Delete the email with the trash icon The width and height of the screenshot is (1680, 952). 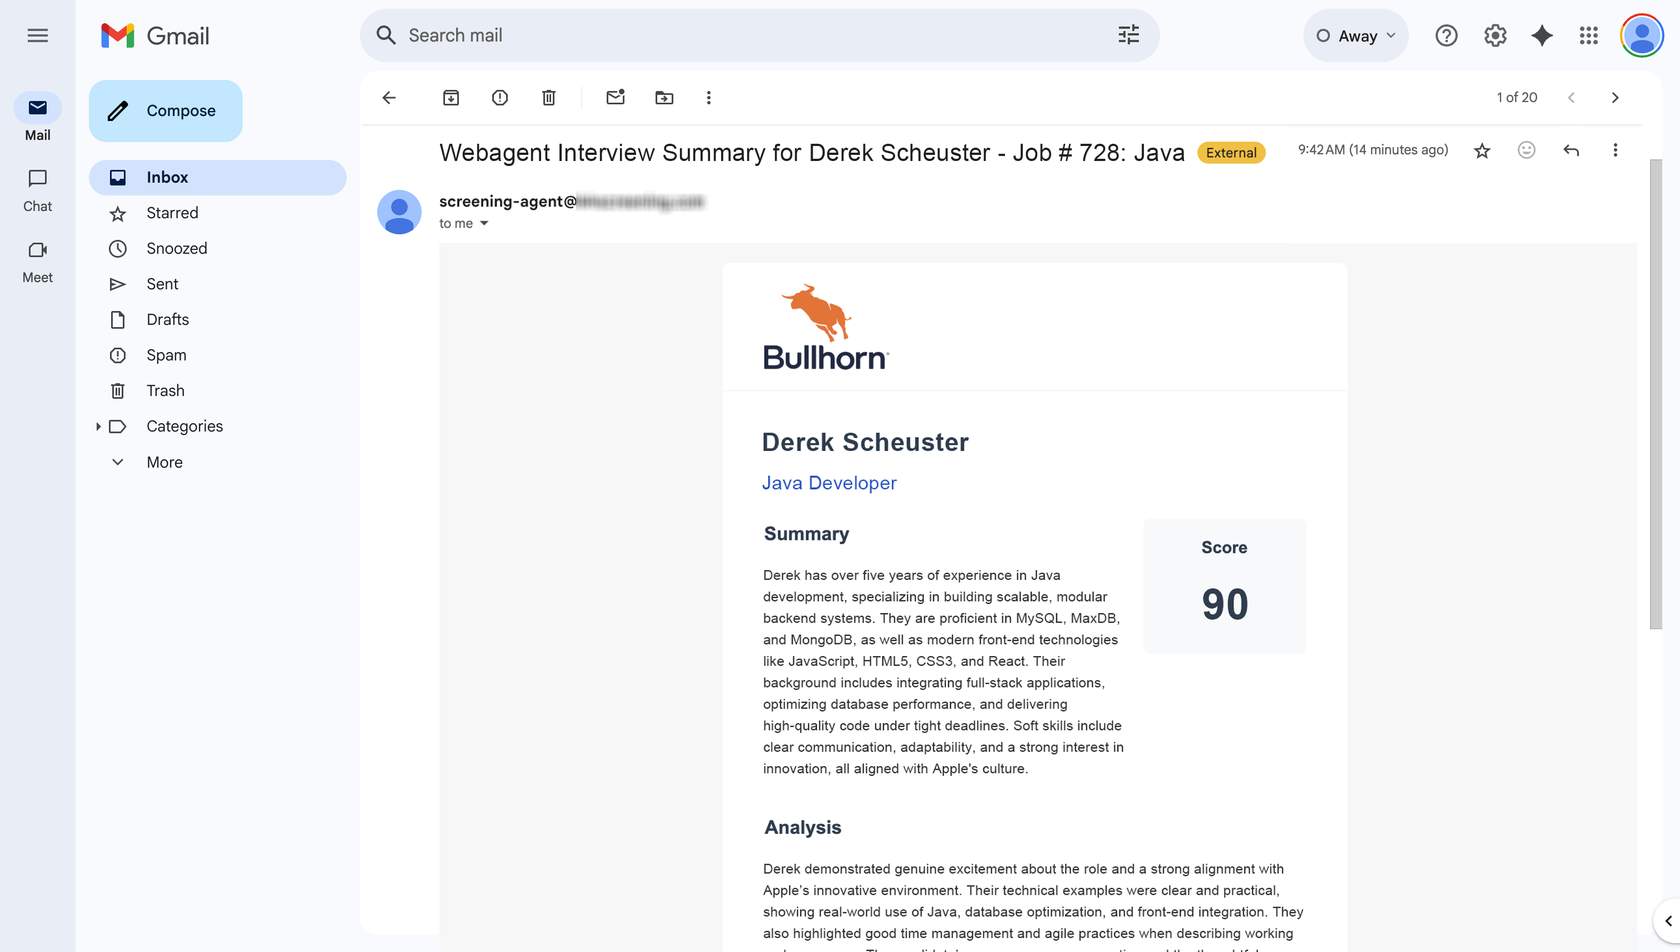coord(549,98)
